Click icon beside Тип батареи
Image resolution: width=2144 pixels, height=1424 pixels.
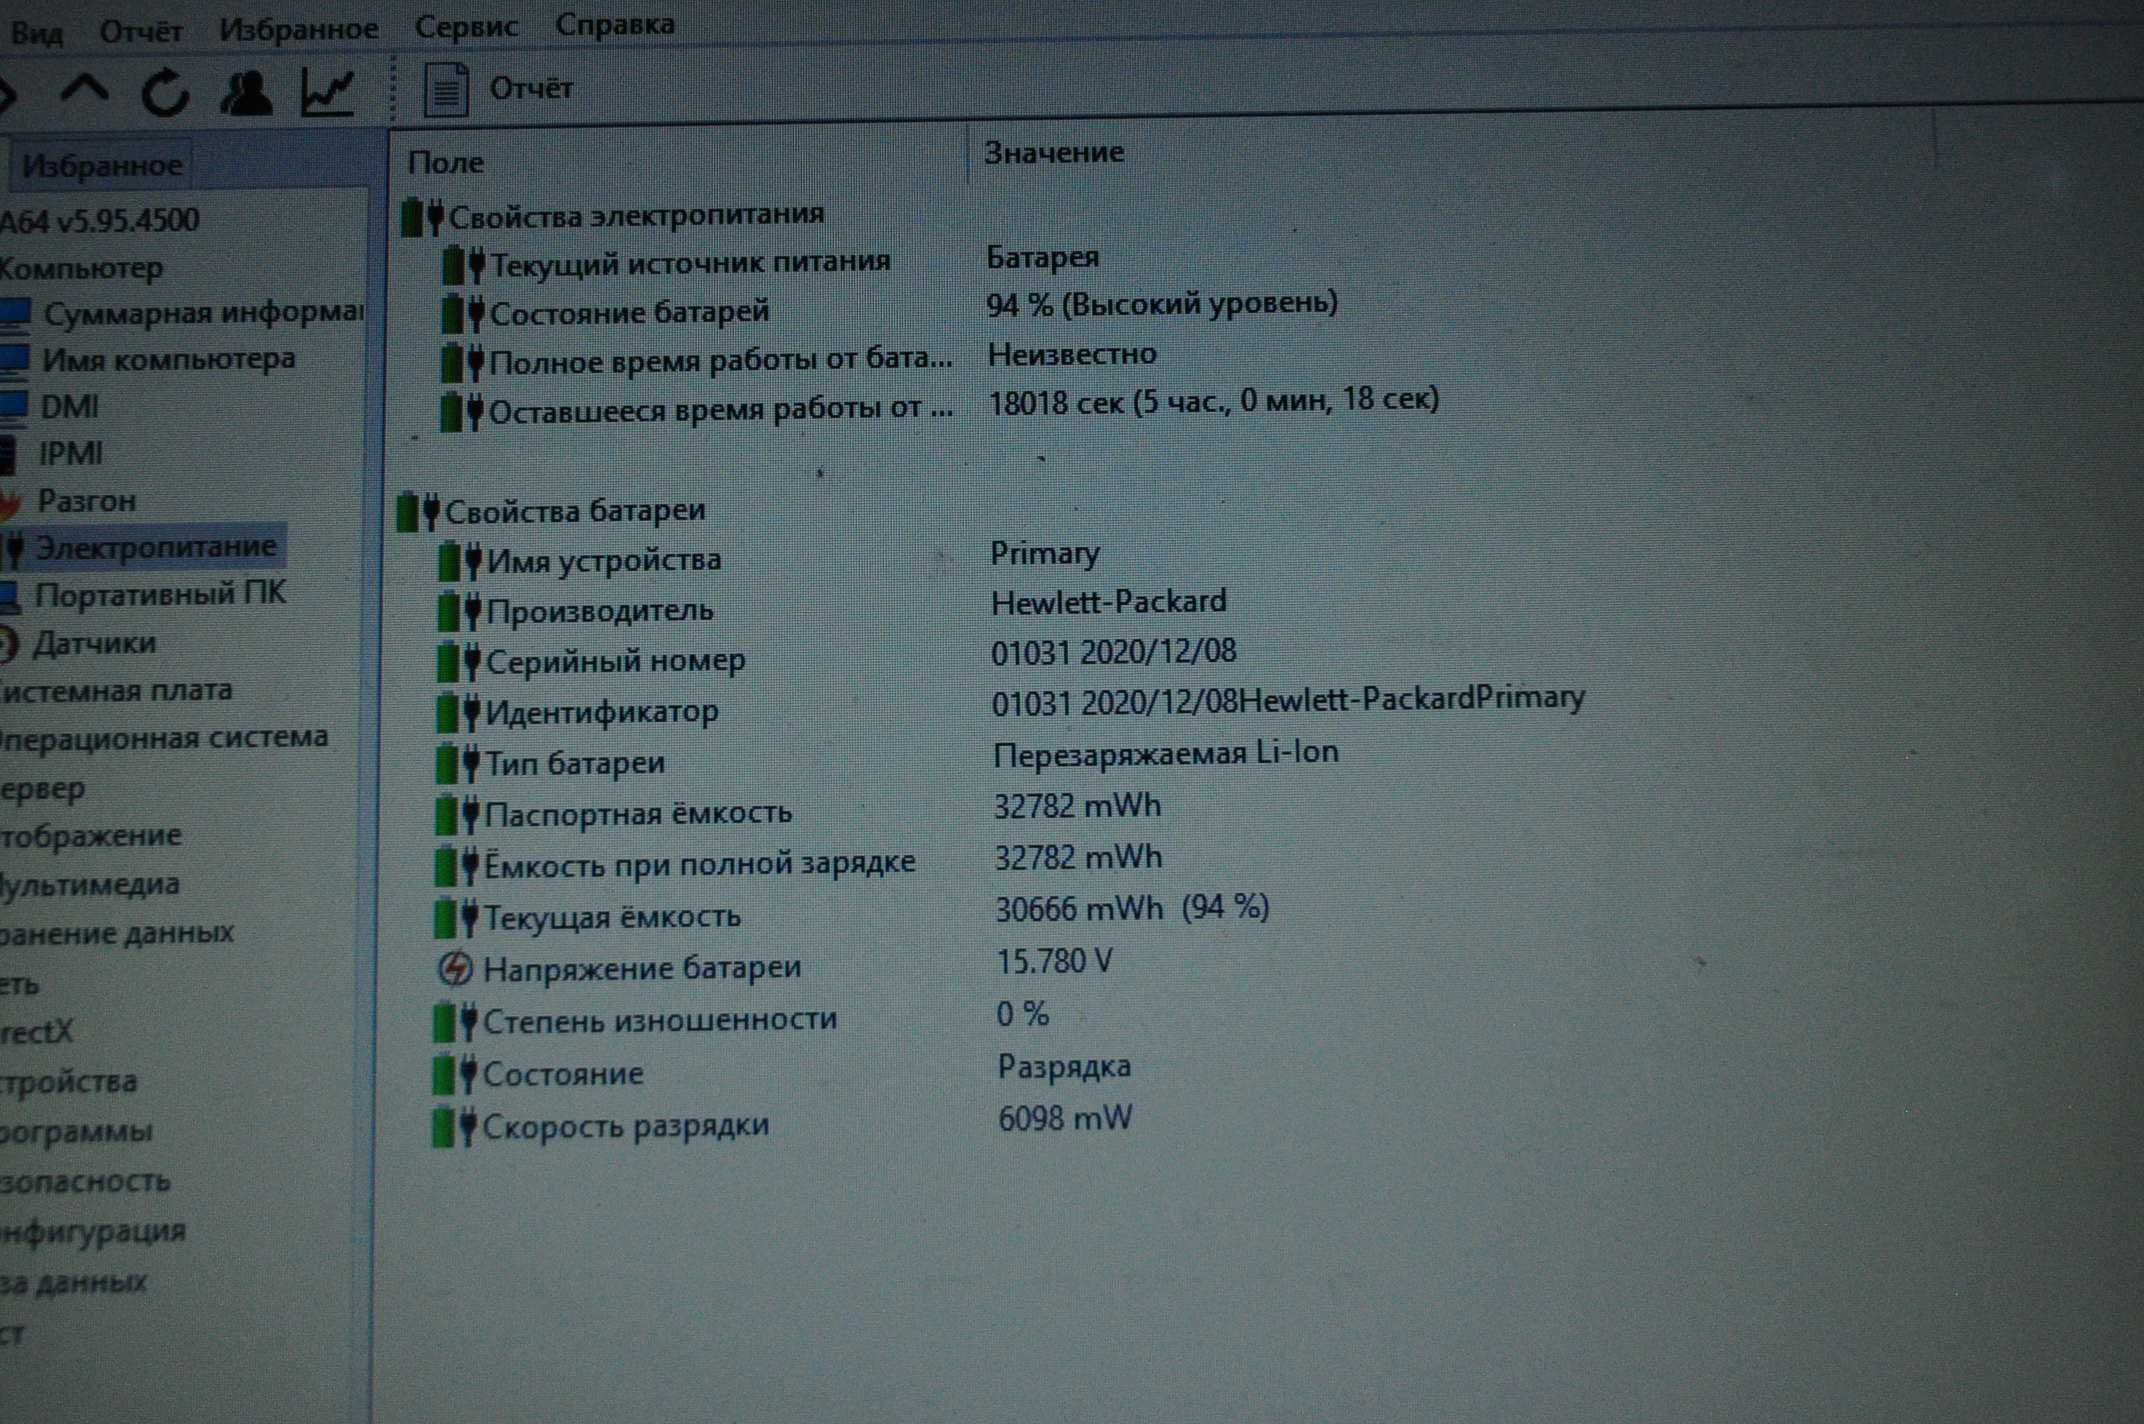pos(458,765)
